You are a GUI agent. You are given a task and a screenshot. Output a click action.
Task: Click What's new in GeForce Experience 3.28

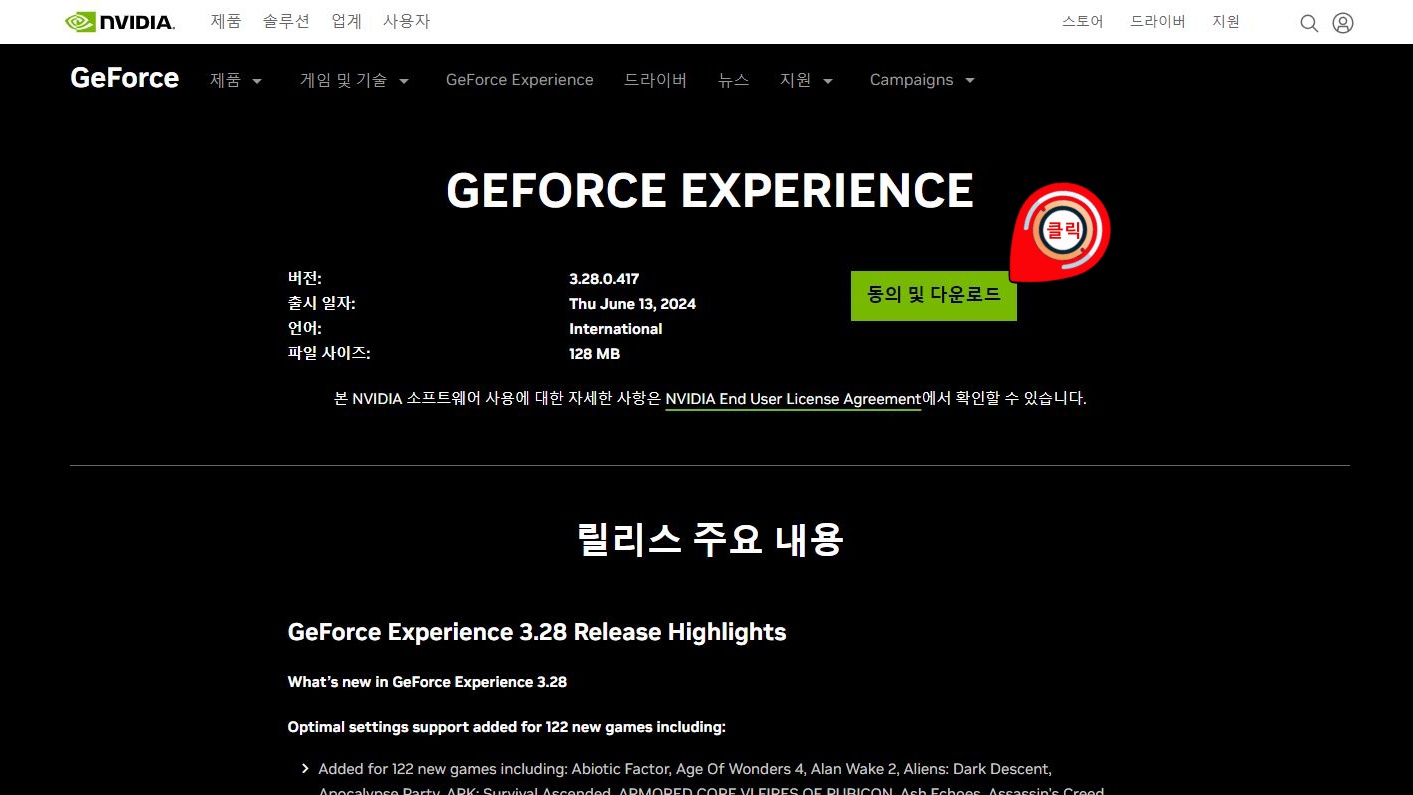(427, 682)
